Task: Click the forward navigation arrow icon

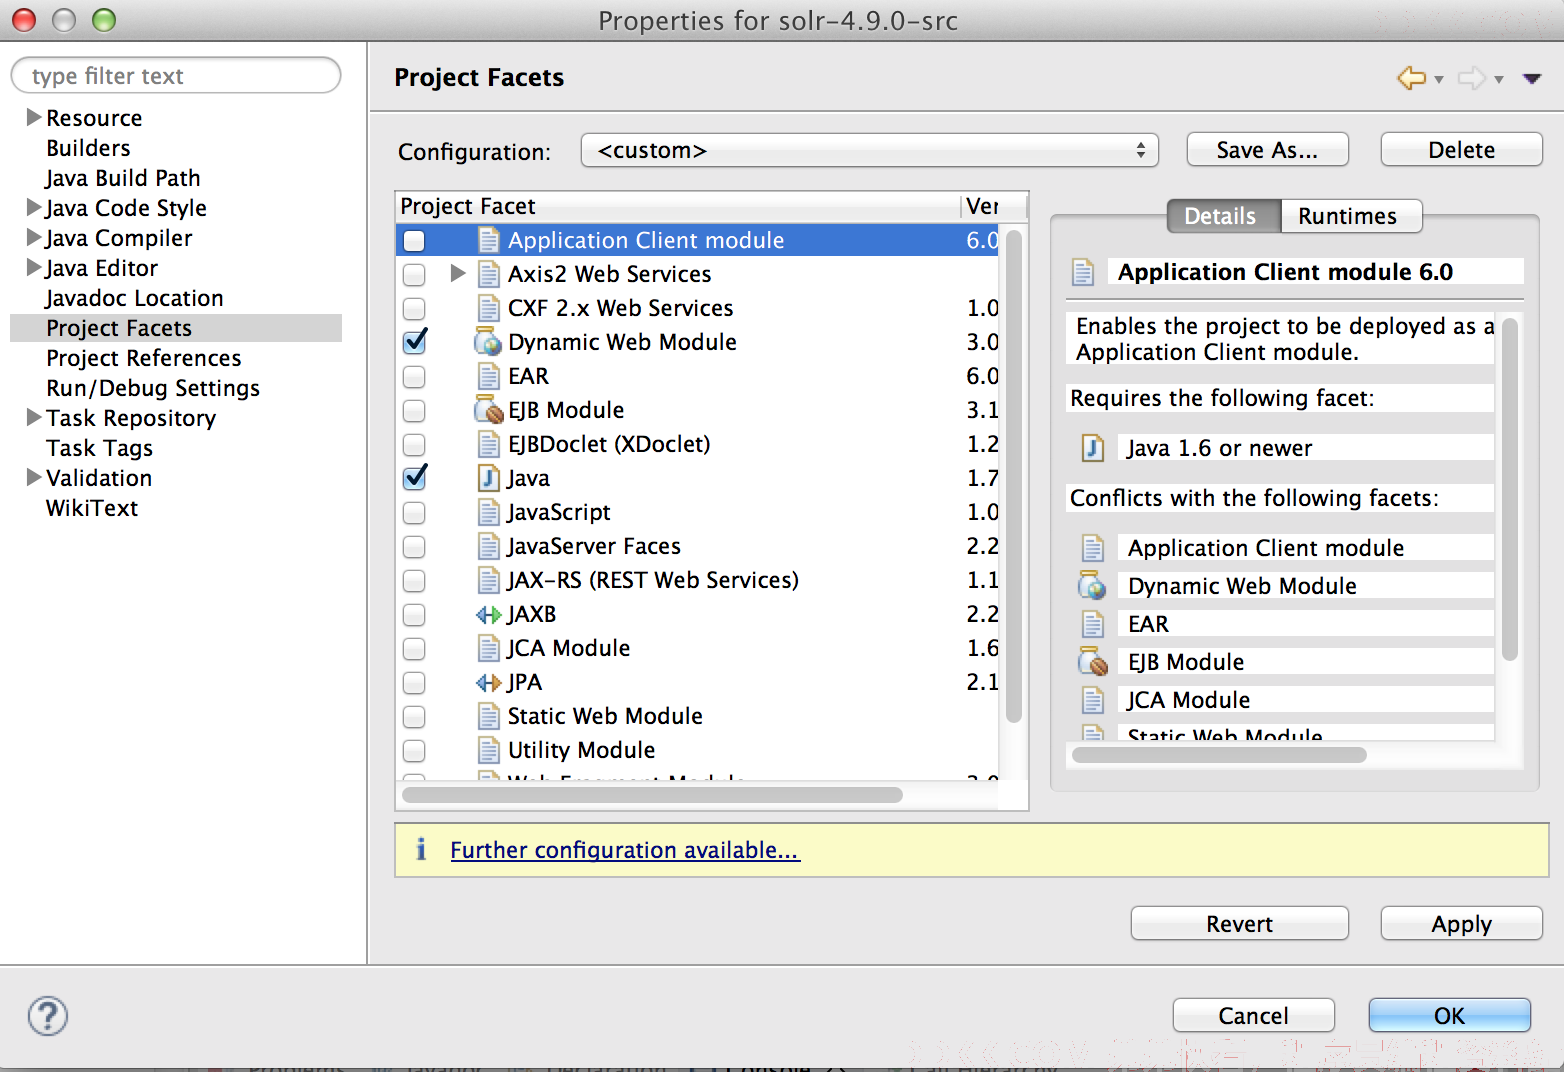Action: click(1471, 78)
